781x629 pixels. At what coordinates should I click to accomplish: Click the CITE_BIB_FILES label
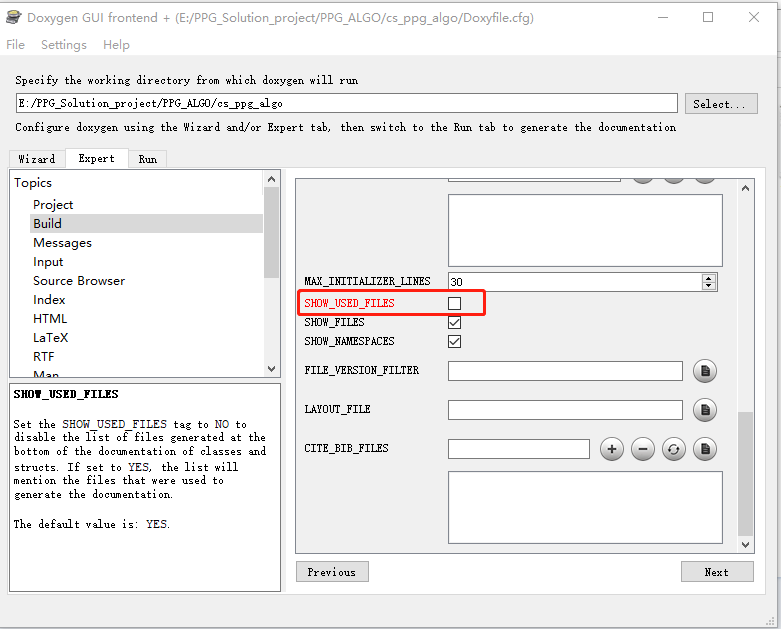[x=346, y=448]
